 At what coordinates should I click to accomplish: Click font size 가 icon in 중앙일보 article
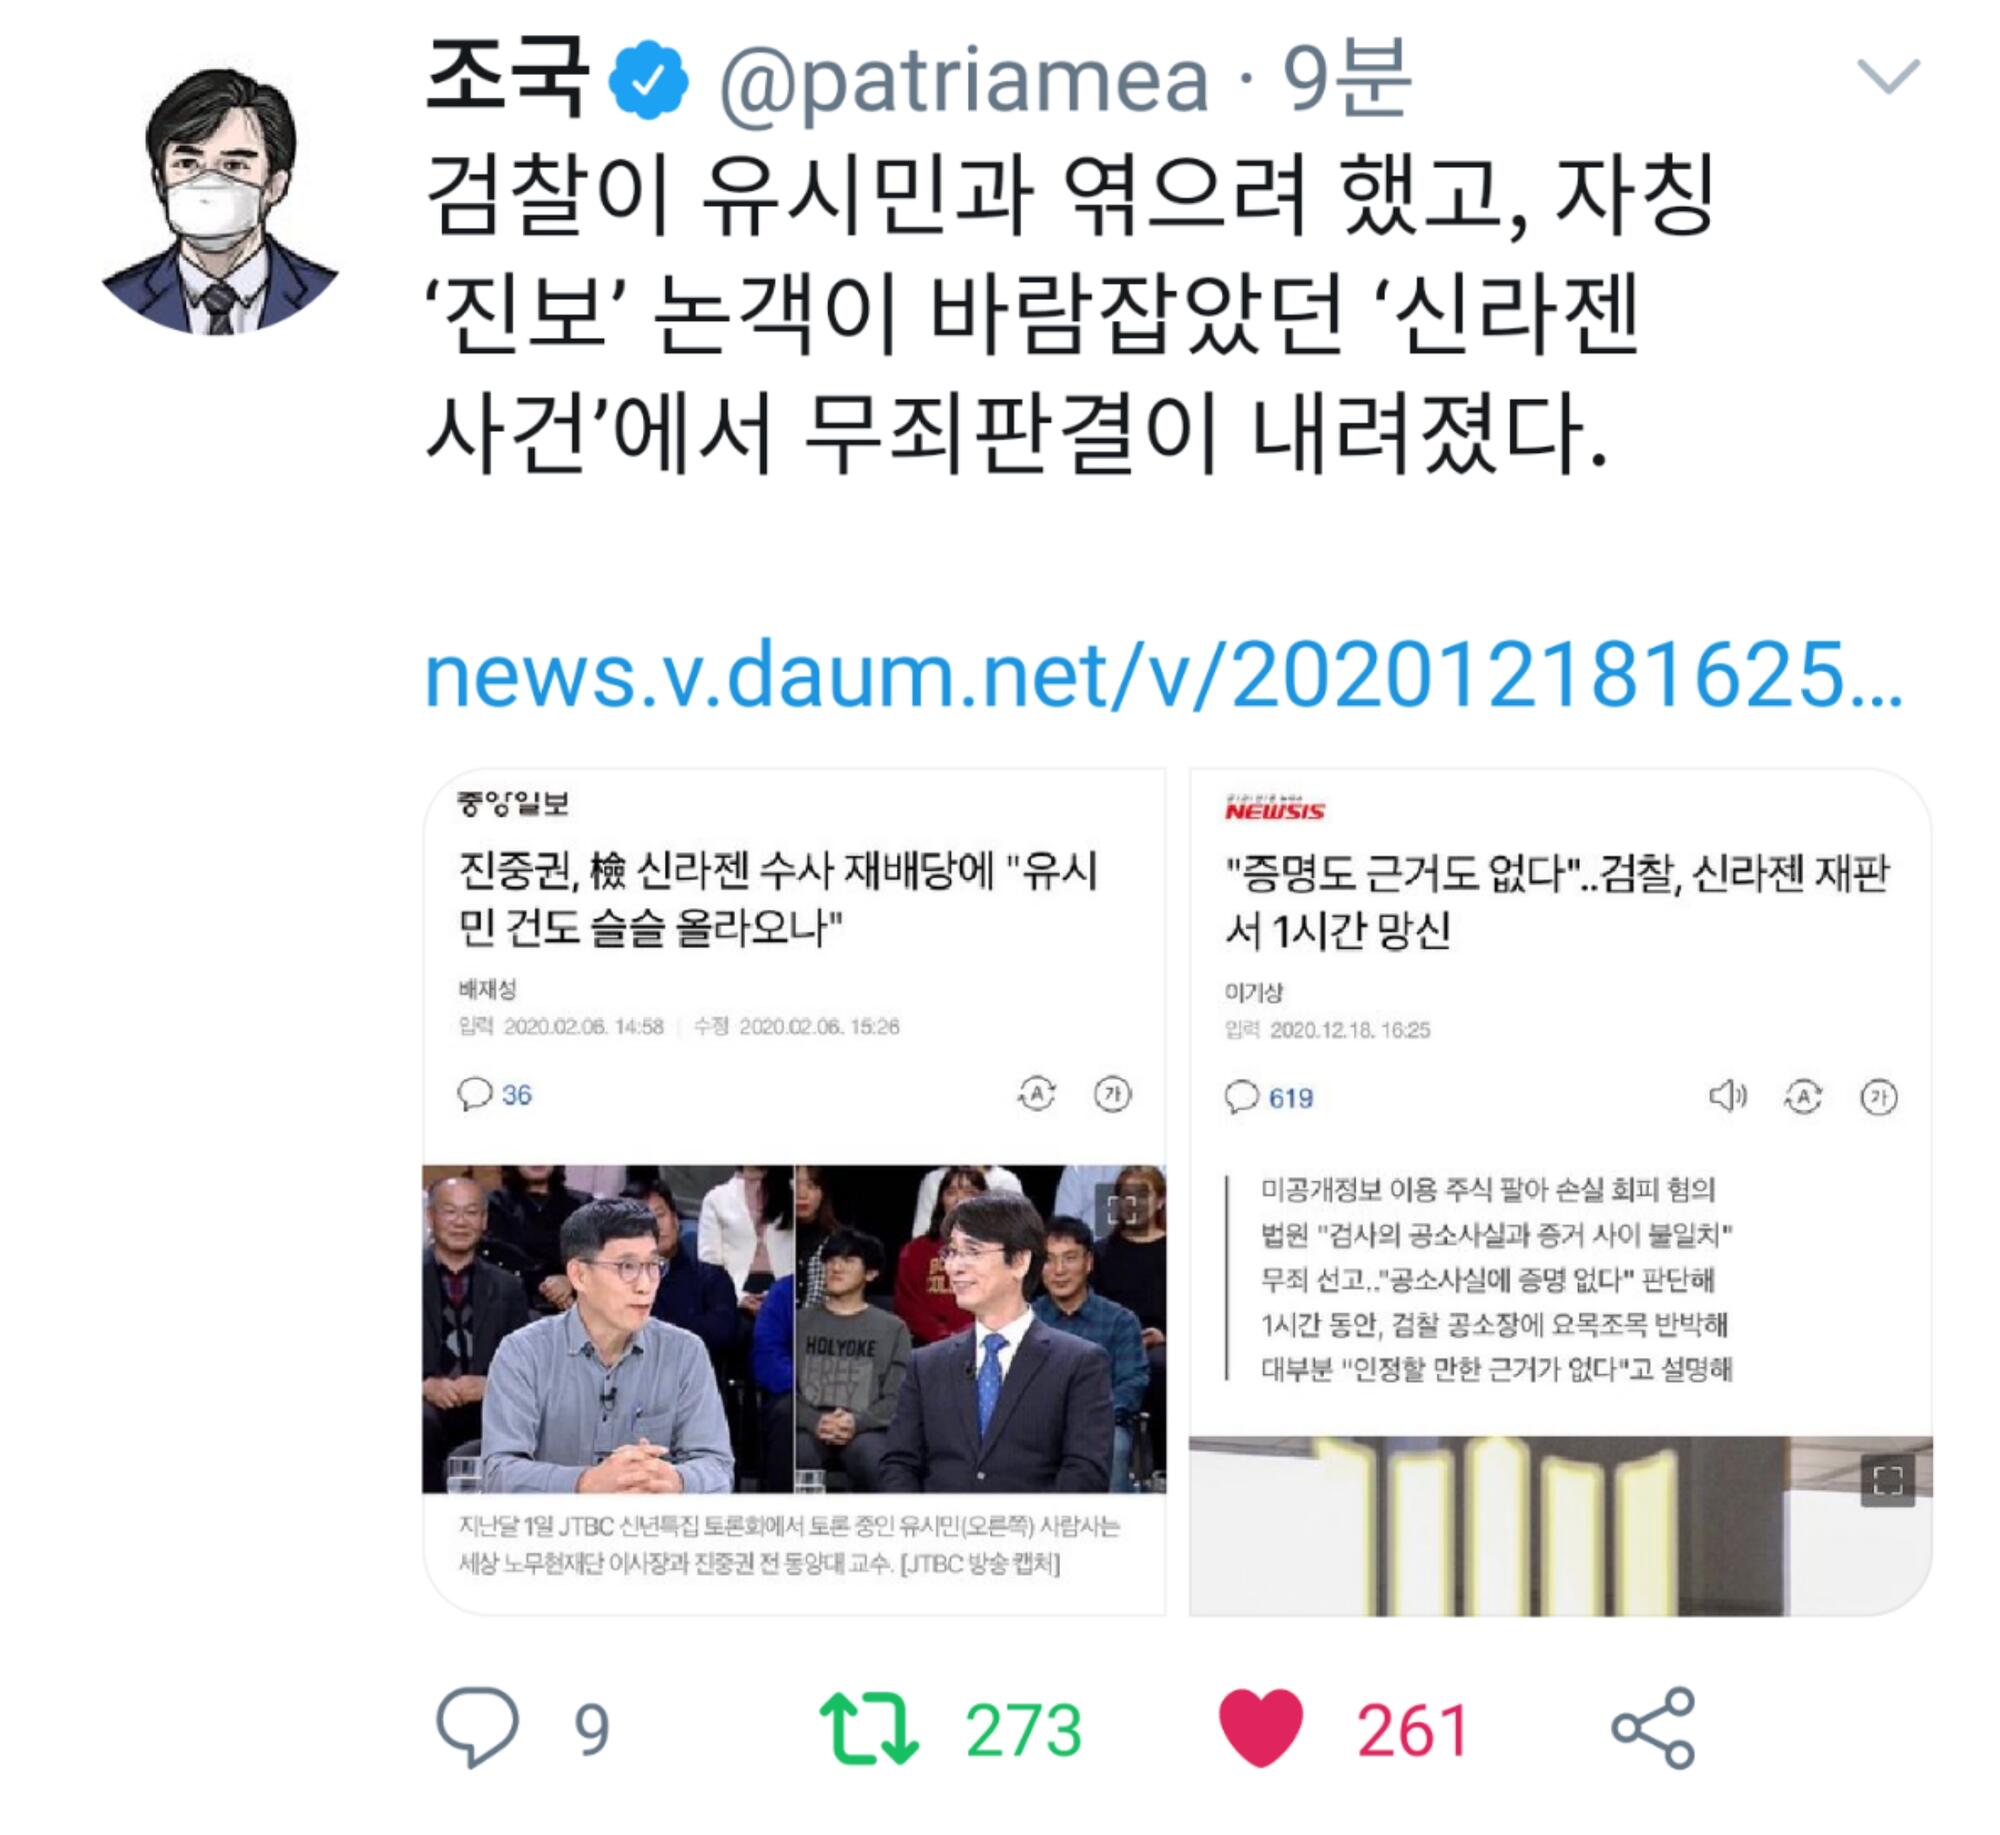tap(1112, 1094)
